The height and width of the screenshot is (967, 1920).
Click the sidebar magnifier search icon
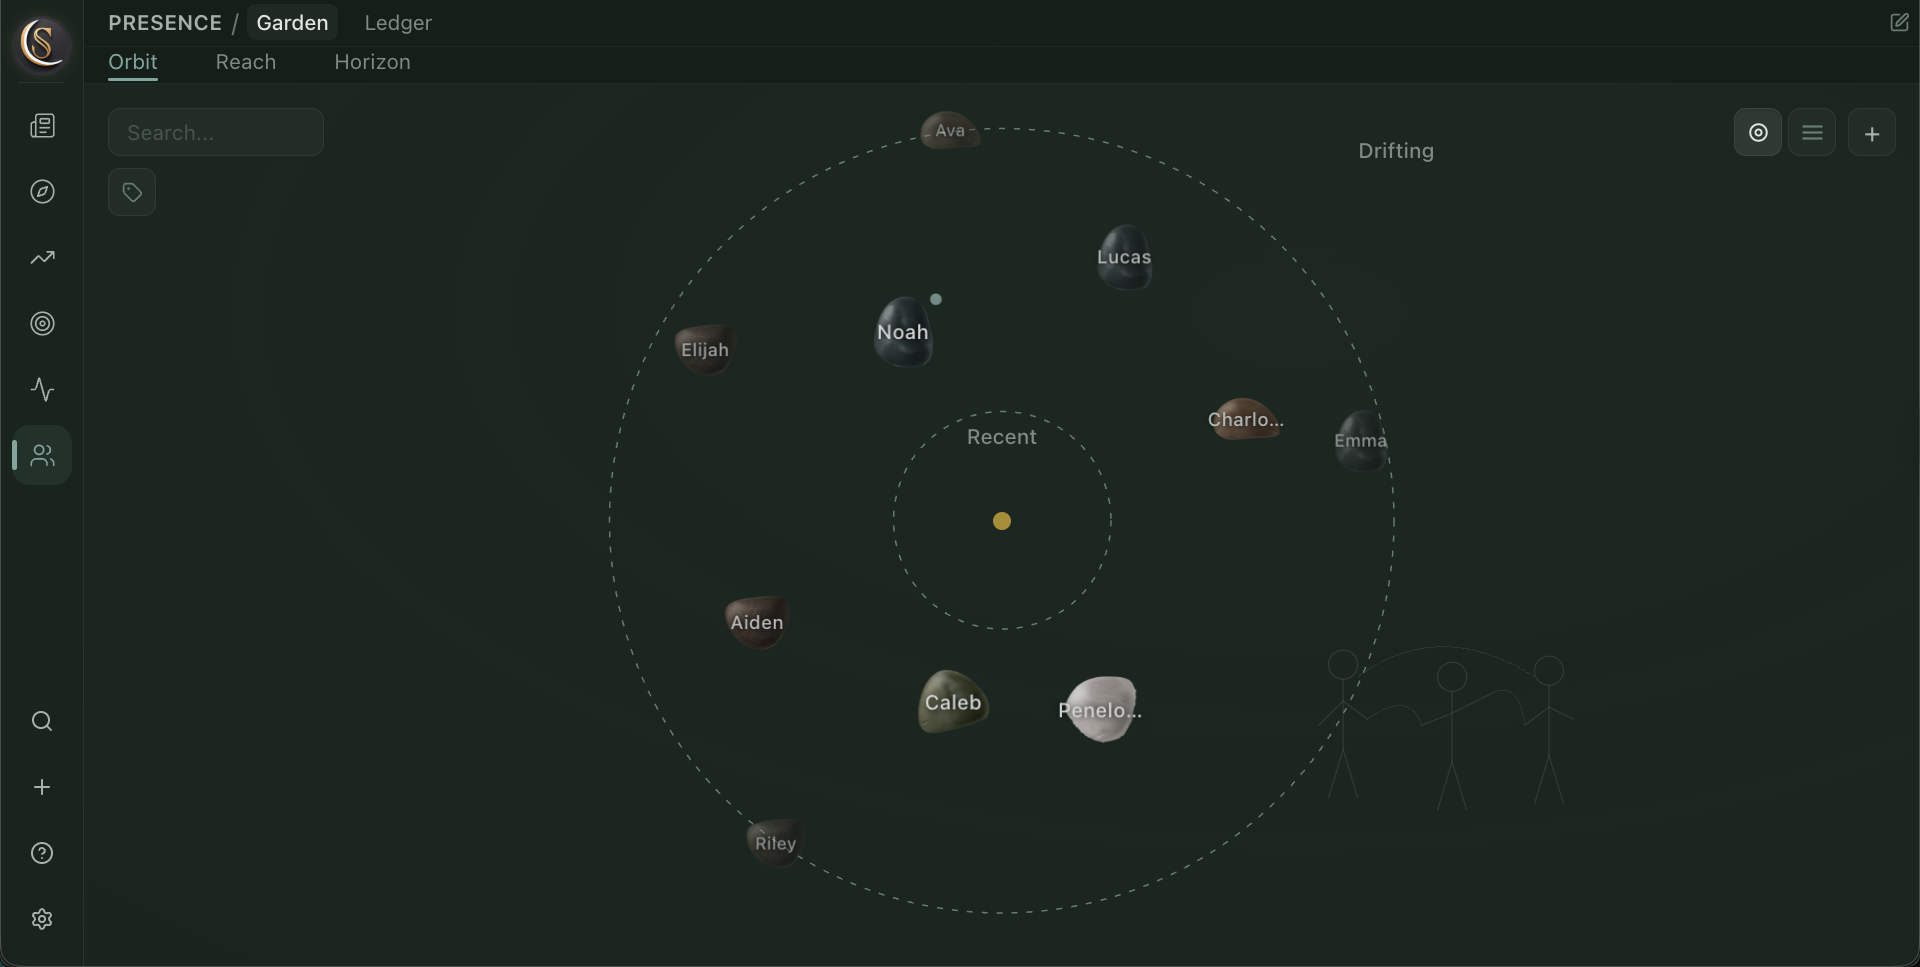pos(42,721)
